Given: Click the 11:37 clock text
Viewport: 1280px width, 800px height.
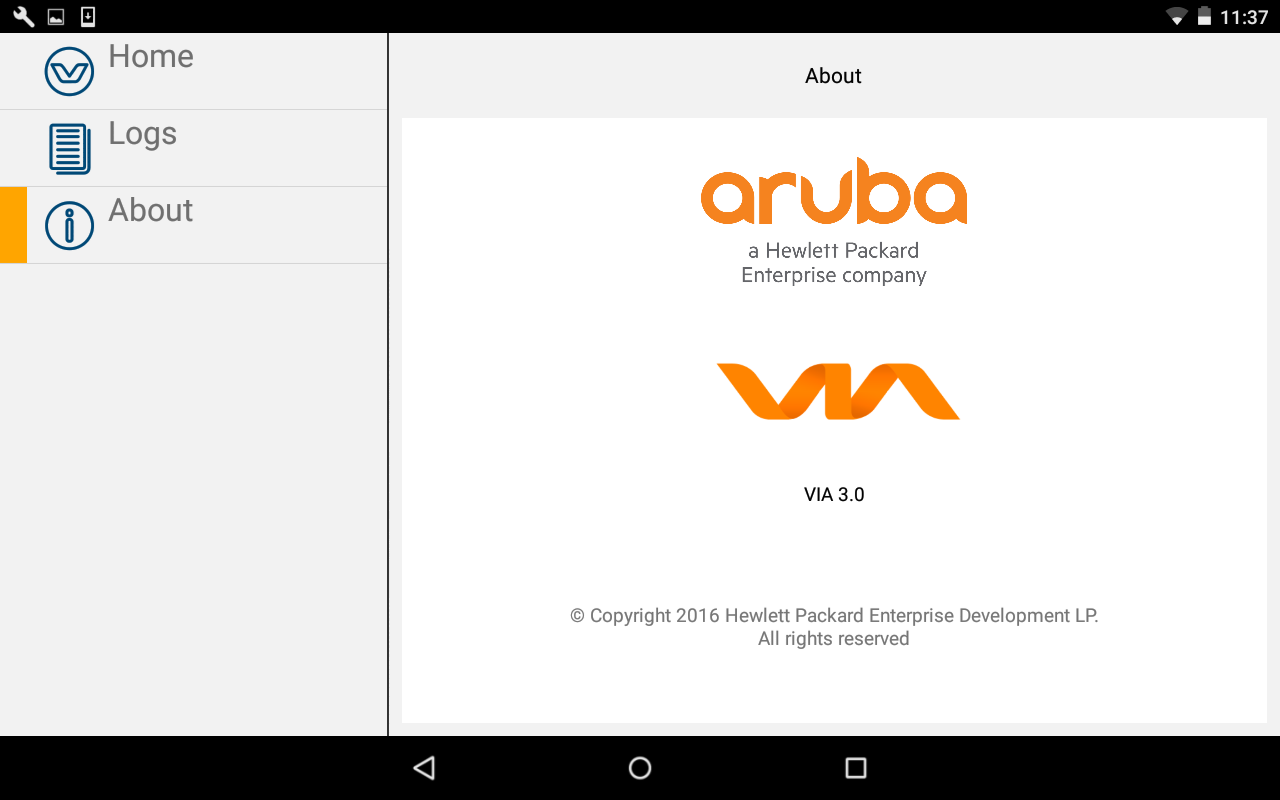Looking at the screenshot, I should point(1244,17).
